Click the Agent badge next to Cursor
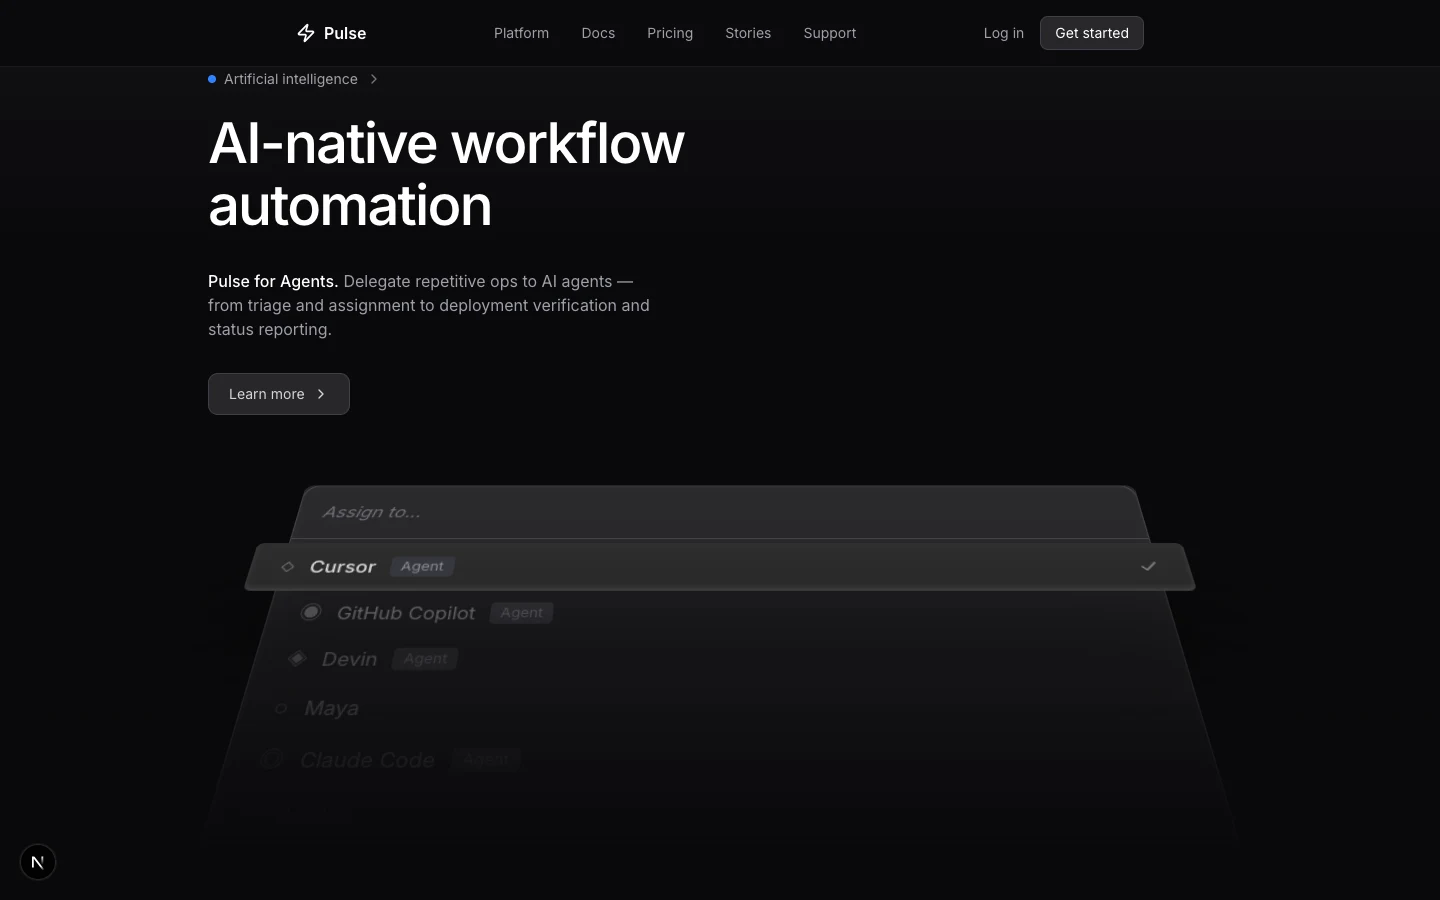 pos(422,566)
